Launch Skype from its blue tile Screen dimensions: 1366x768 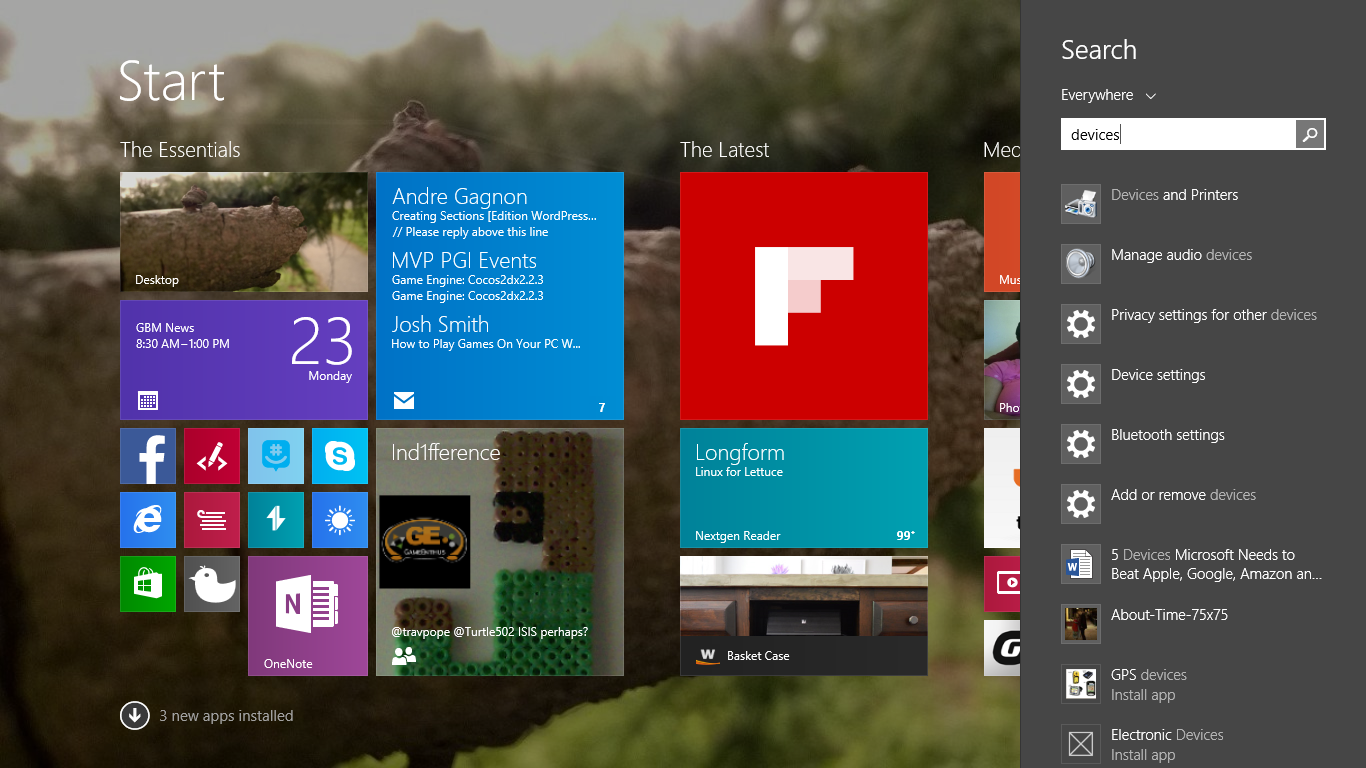[340, 456]
